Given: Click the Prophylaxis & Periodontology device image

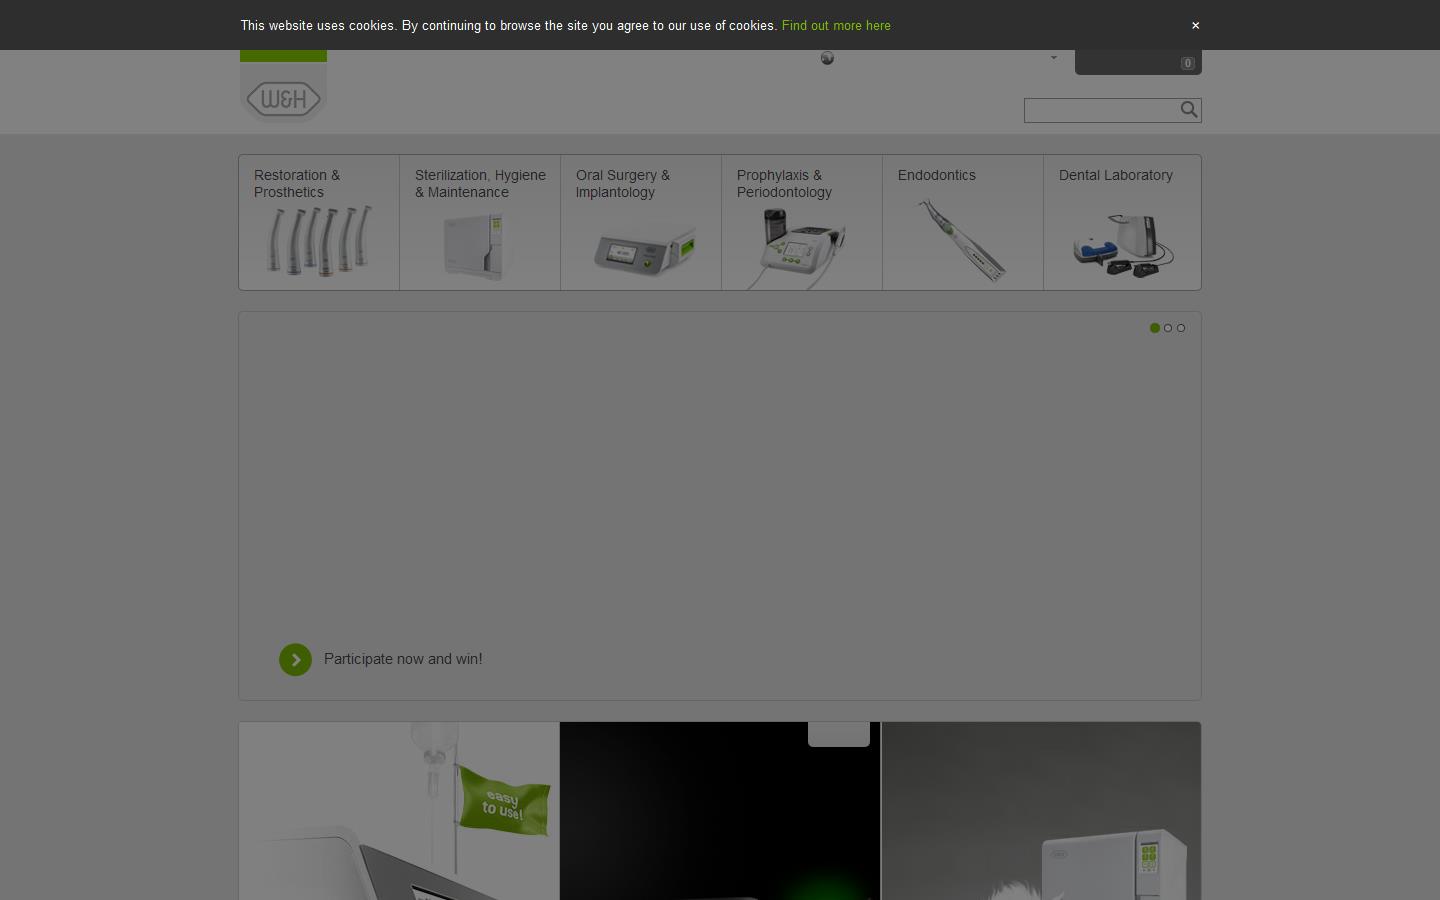Looking at the screenshot, I should (x=801, y=246).
